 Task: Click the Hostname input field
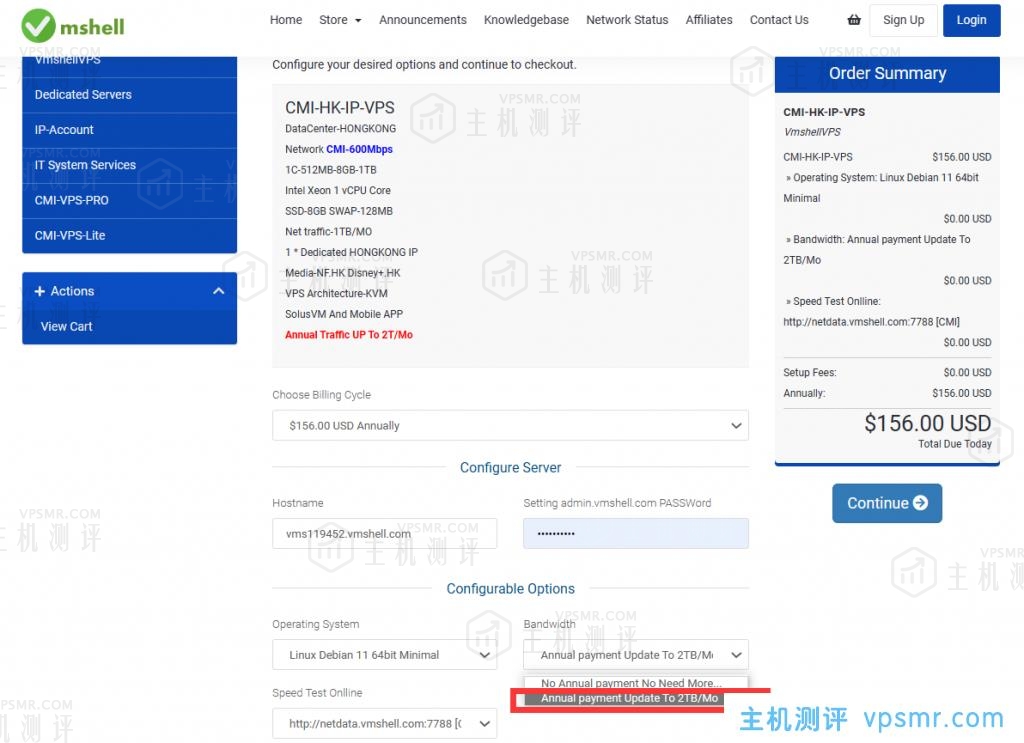384,533
